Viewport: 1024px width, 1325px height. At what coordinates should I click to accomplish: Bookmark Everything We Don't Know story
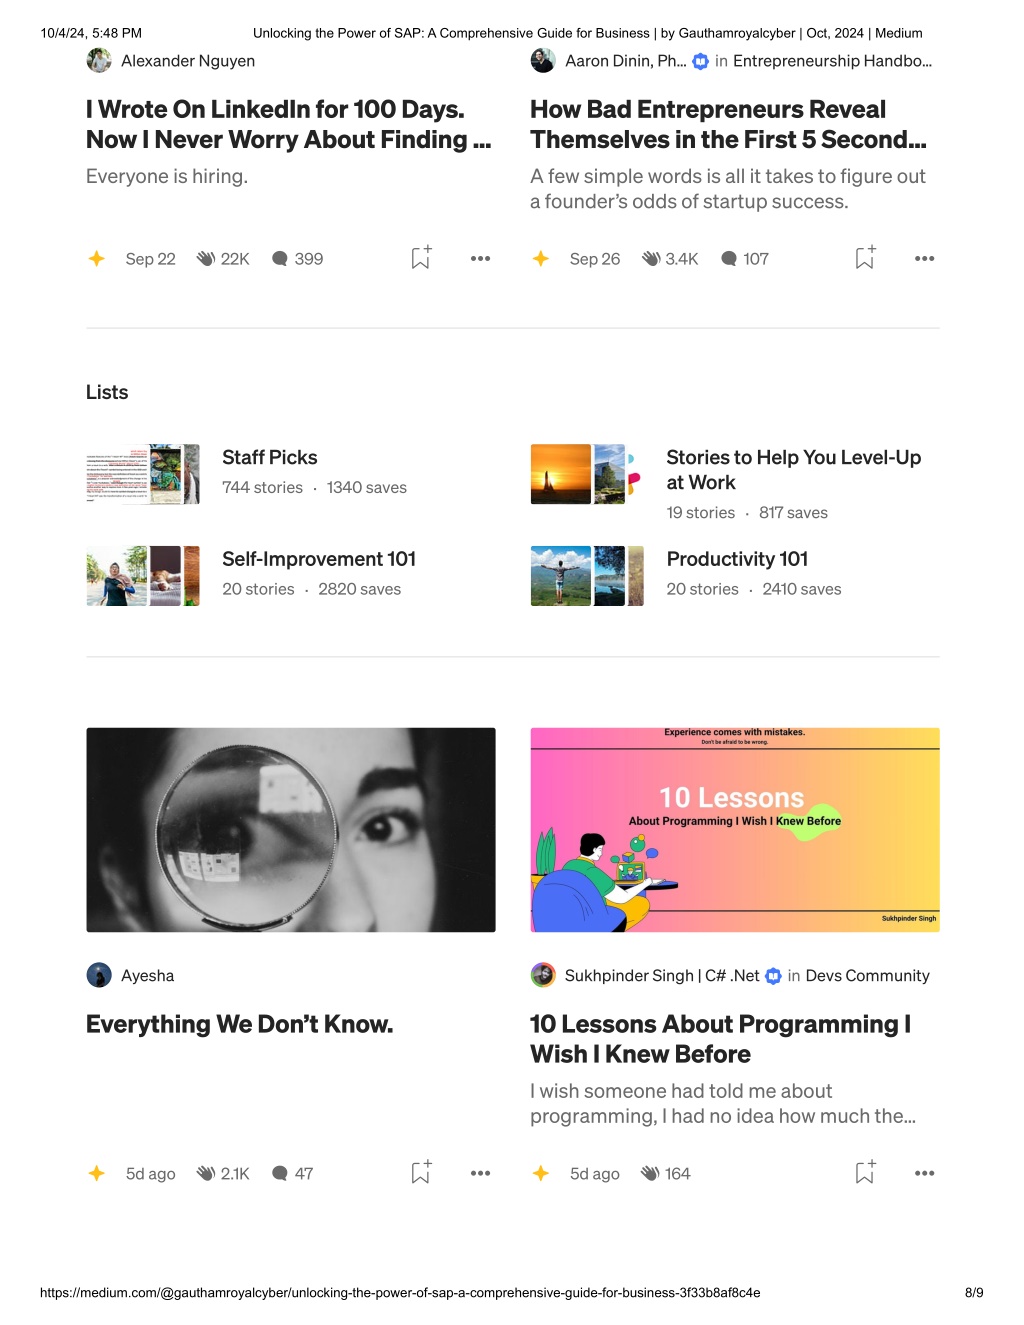pos(421,1172)
